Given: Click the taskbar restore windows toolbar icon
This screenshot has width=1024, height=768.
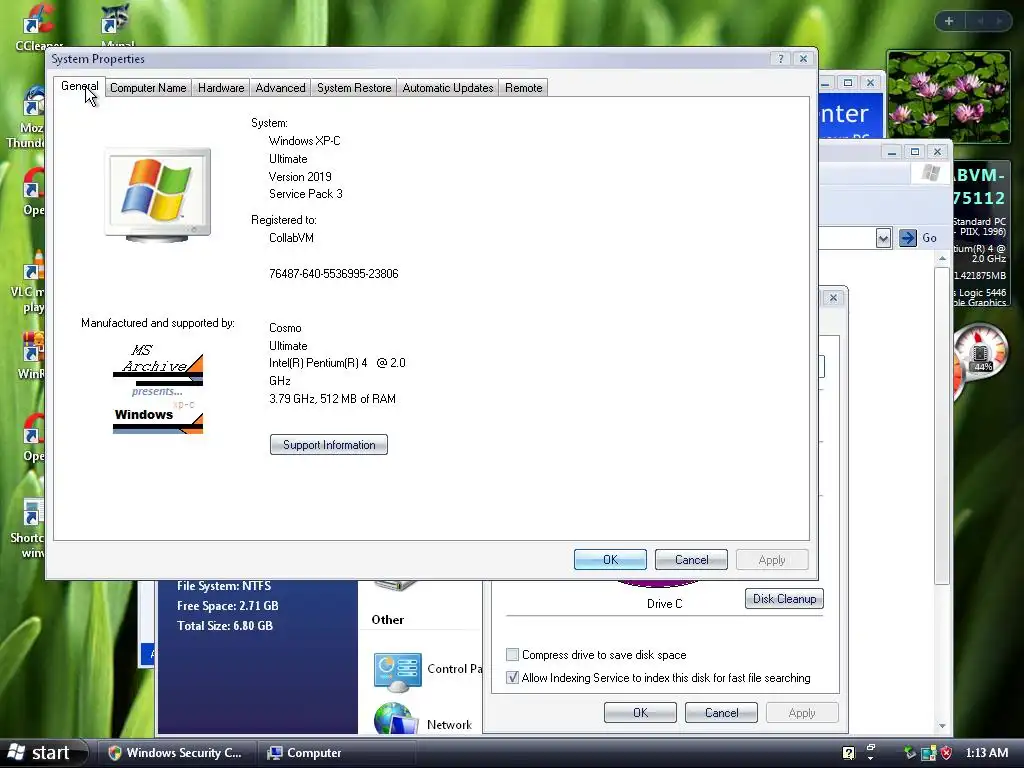Looking at the screenshot, I should tap(871, 748).
